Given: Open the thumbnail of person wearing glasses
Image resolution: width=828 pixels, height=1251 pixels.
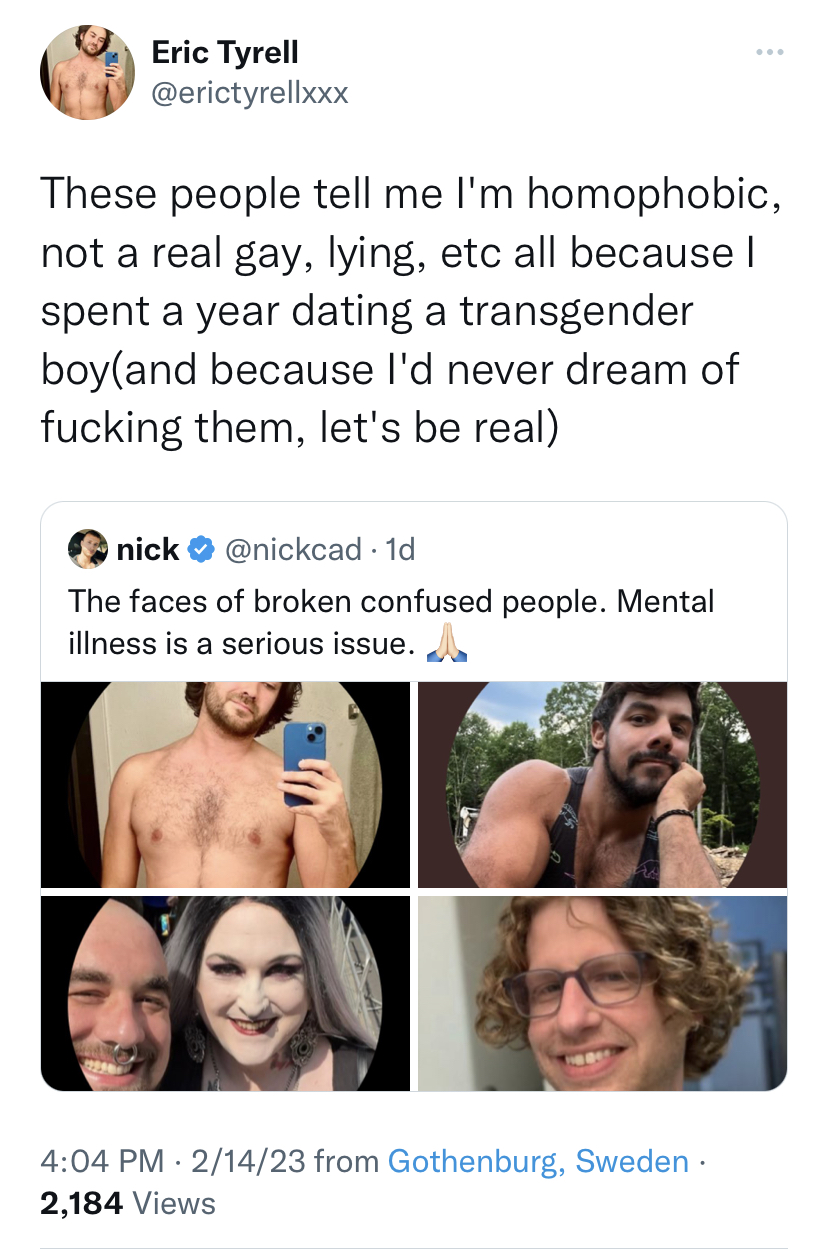Looking at the screenshot, I should 602,993.
